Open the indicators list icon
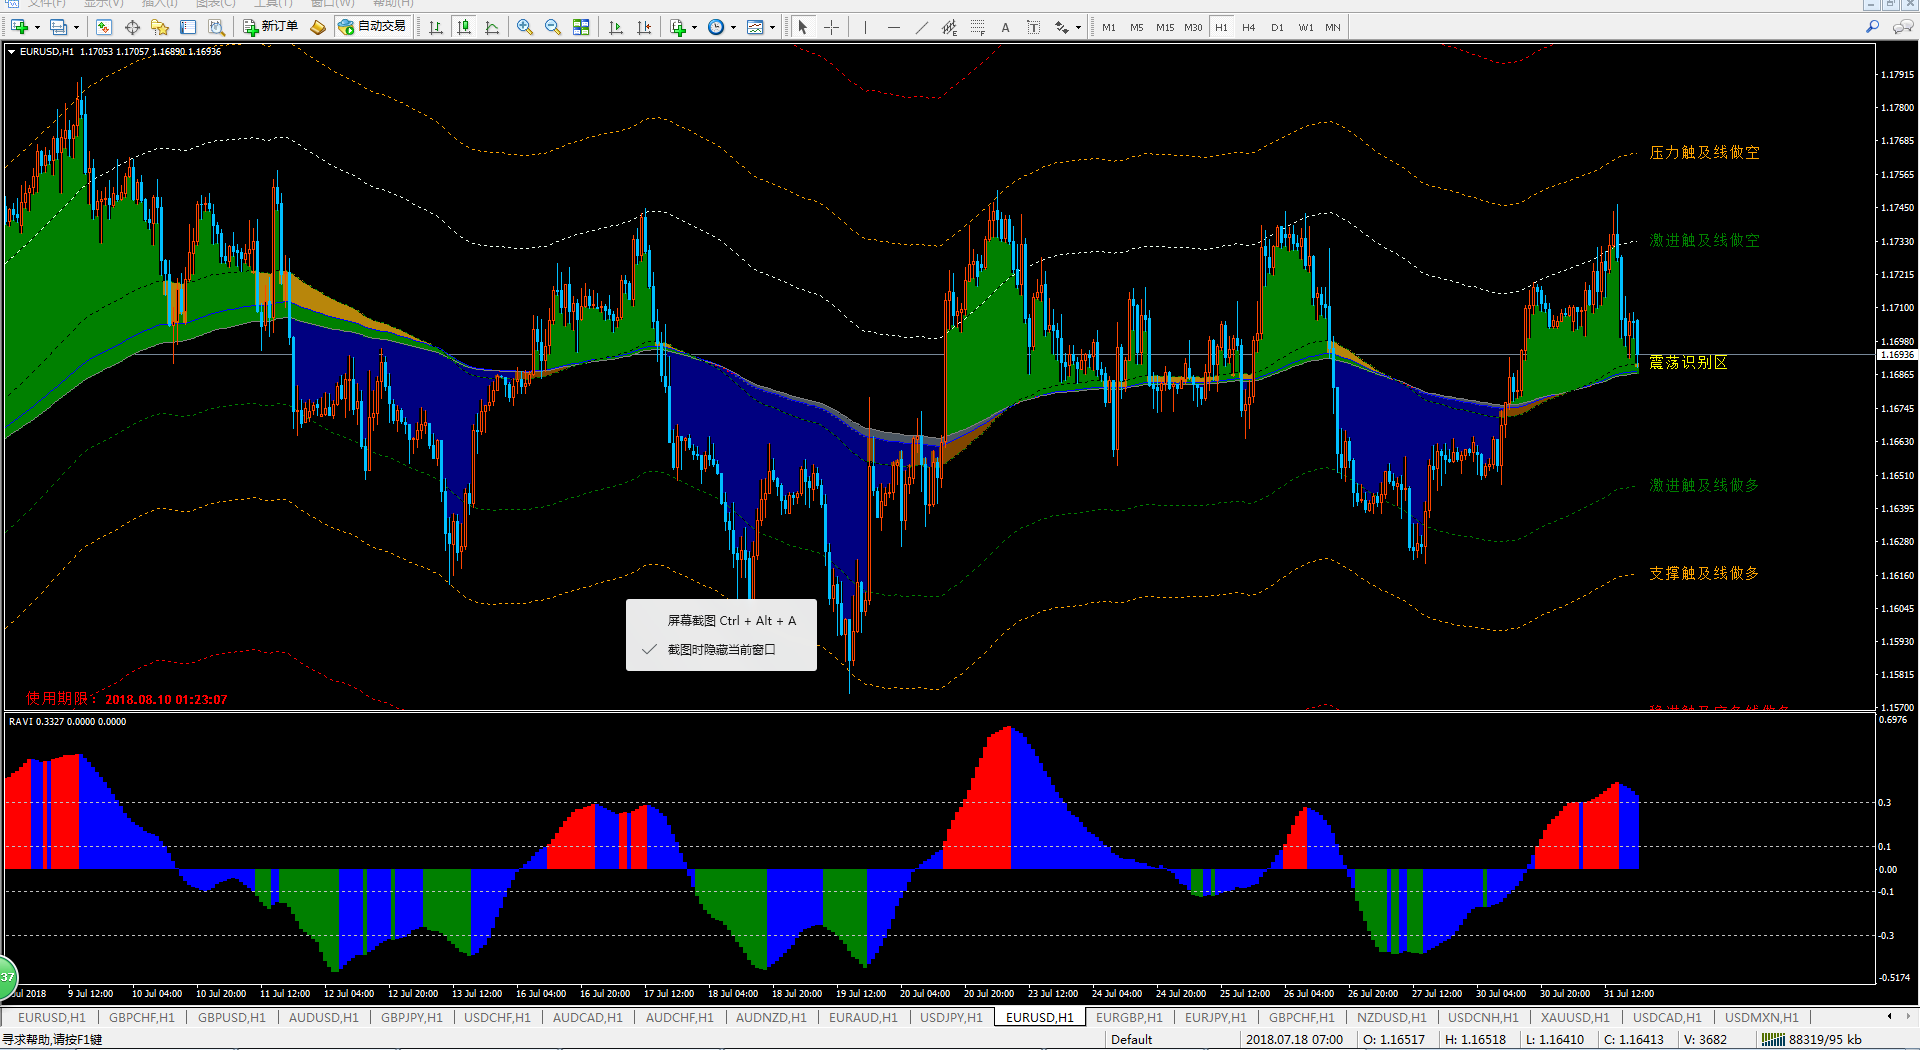The height and width of the screenshot is (1050, 1920). coord(678,27)
